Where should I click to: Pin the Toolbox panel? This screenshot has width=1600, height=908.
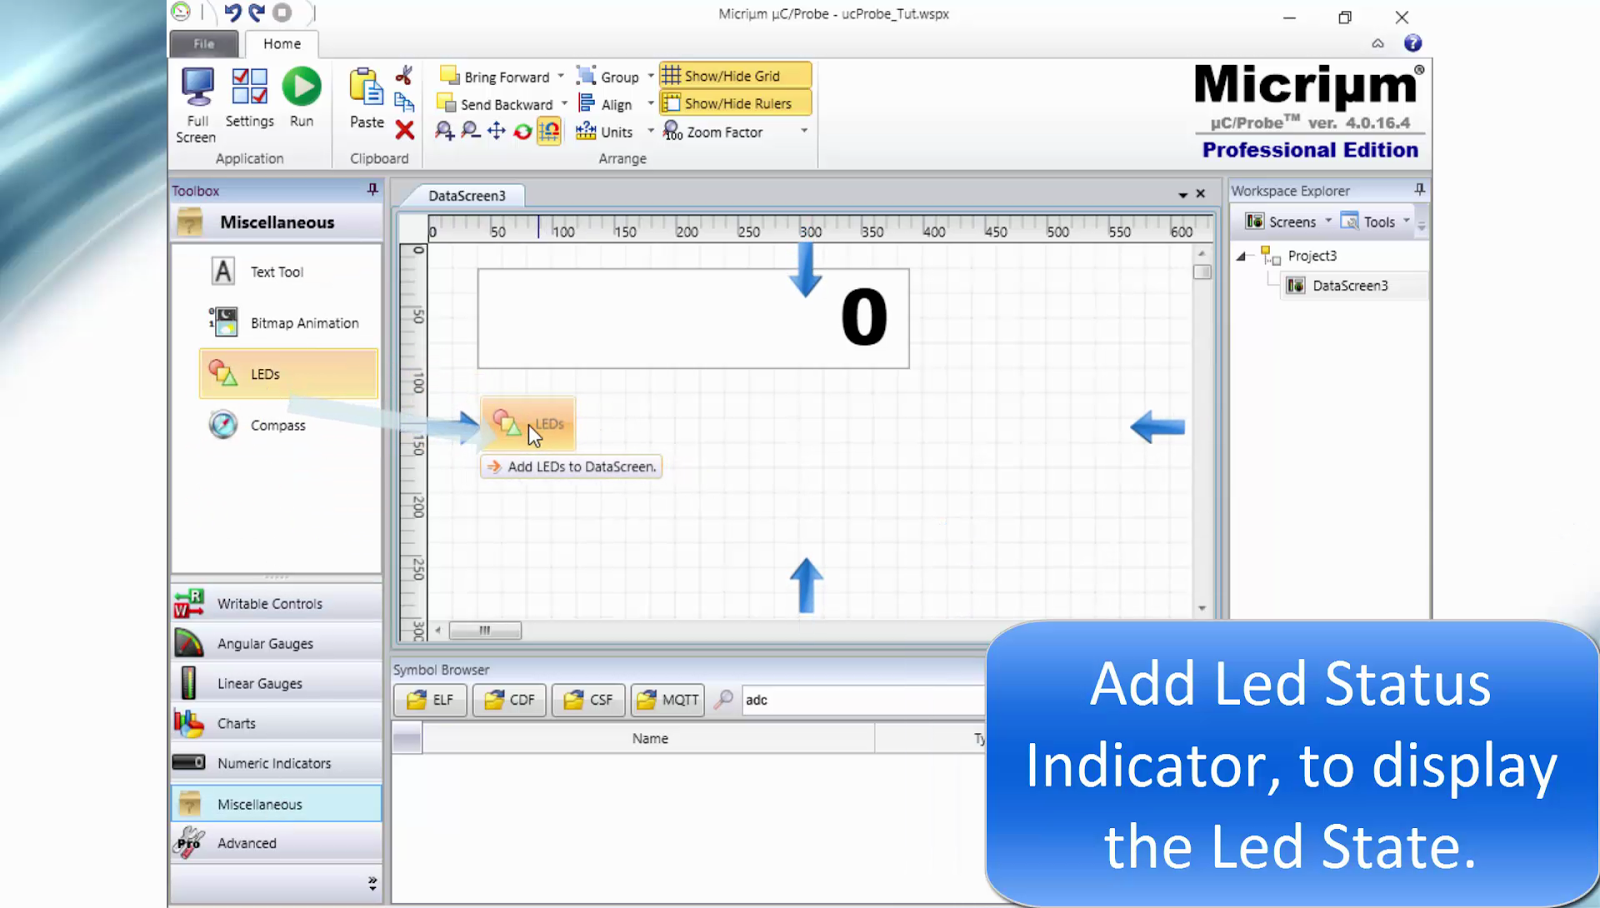[x=370, y=190]
